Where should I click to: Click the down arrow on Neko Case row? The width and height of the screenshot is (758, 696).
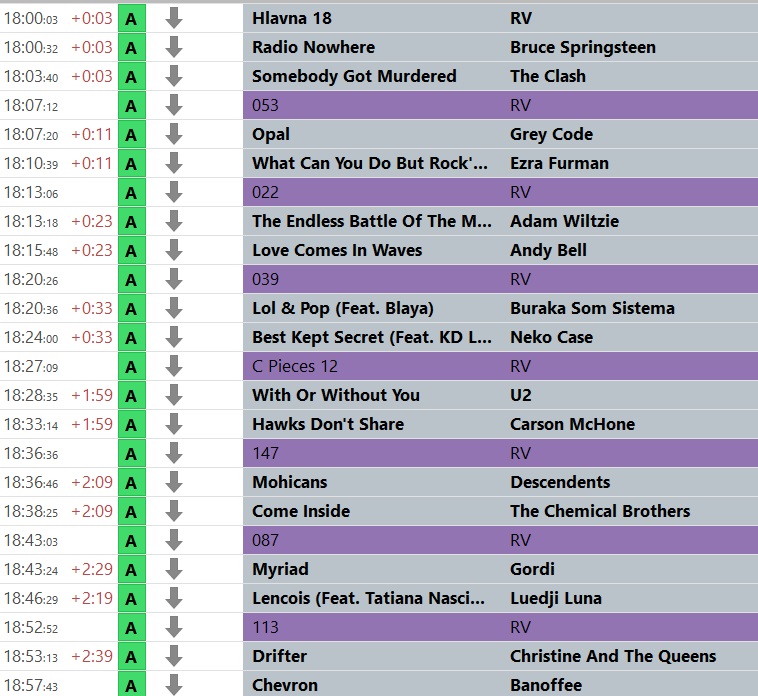[x=174, y=337]
